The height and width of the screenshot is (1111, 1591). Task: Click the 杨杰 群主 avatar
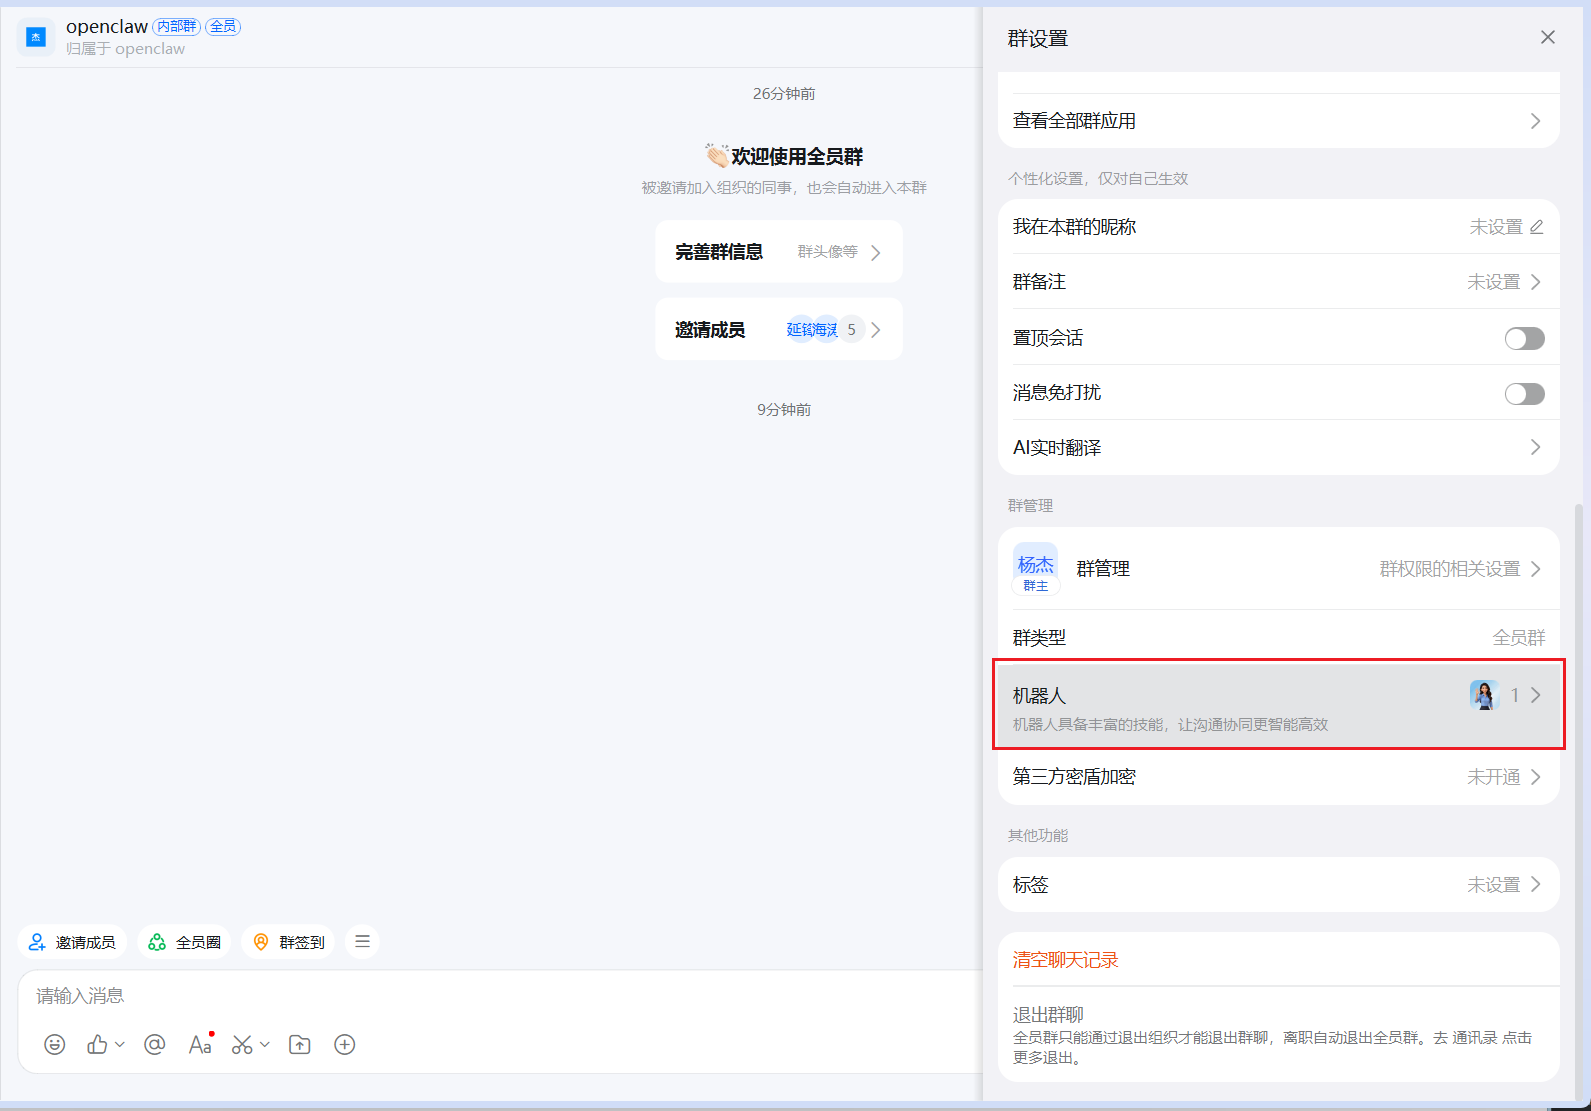(x=1036, y=569)
